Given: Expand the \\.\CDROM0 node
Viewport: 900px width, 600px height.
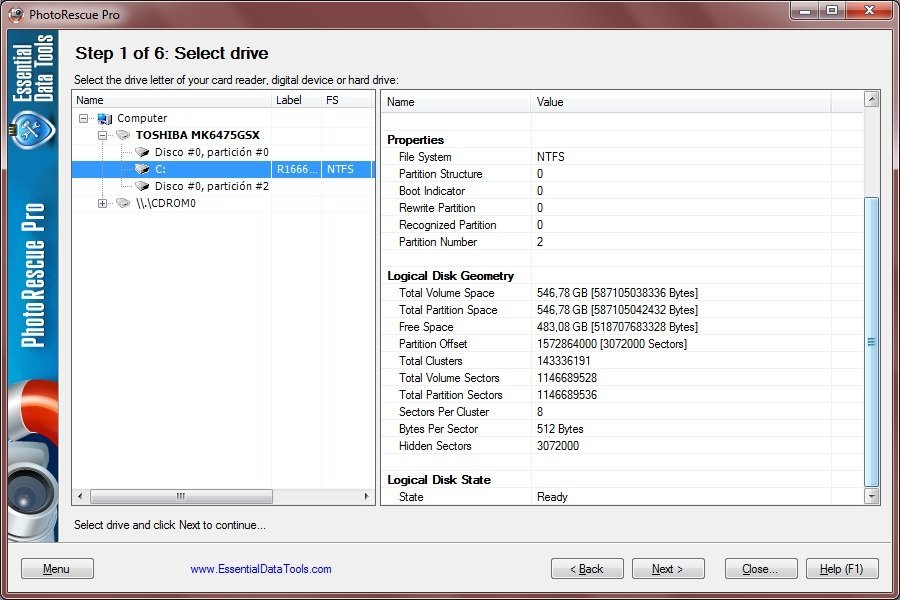Looking at the screenshot, I should (102, 203).
